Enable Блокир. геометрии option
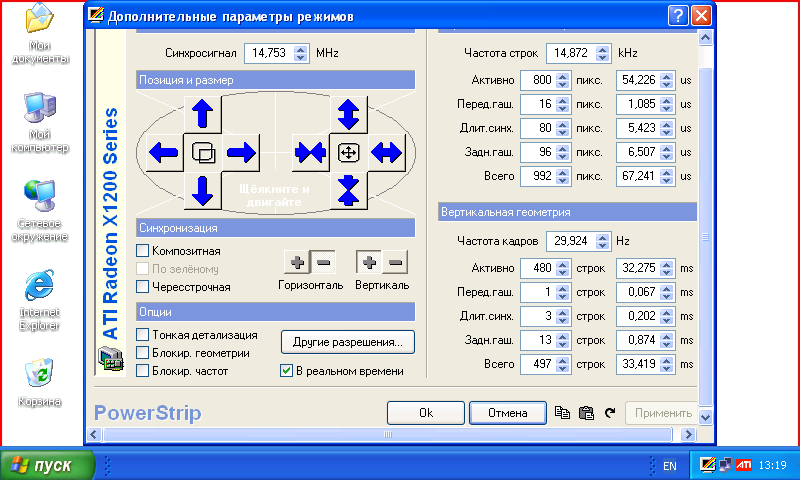This screenshot has height=480, width=800. coord(143,353)
